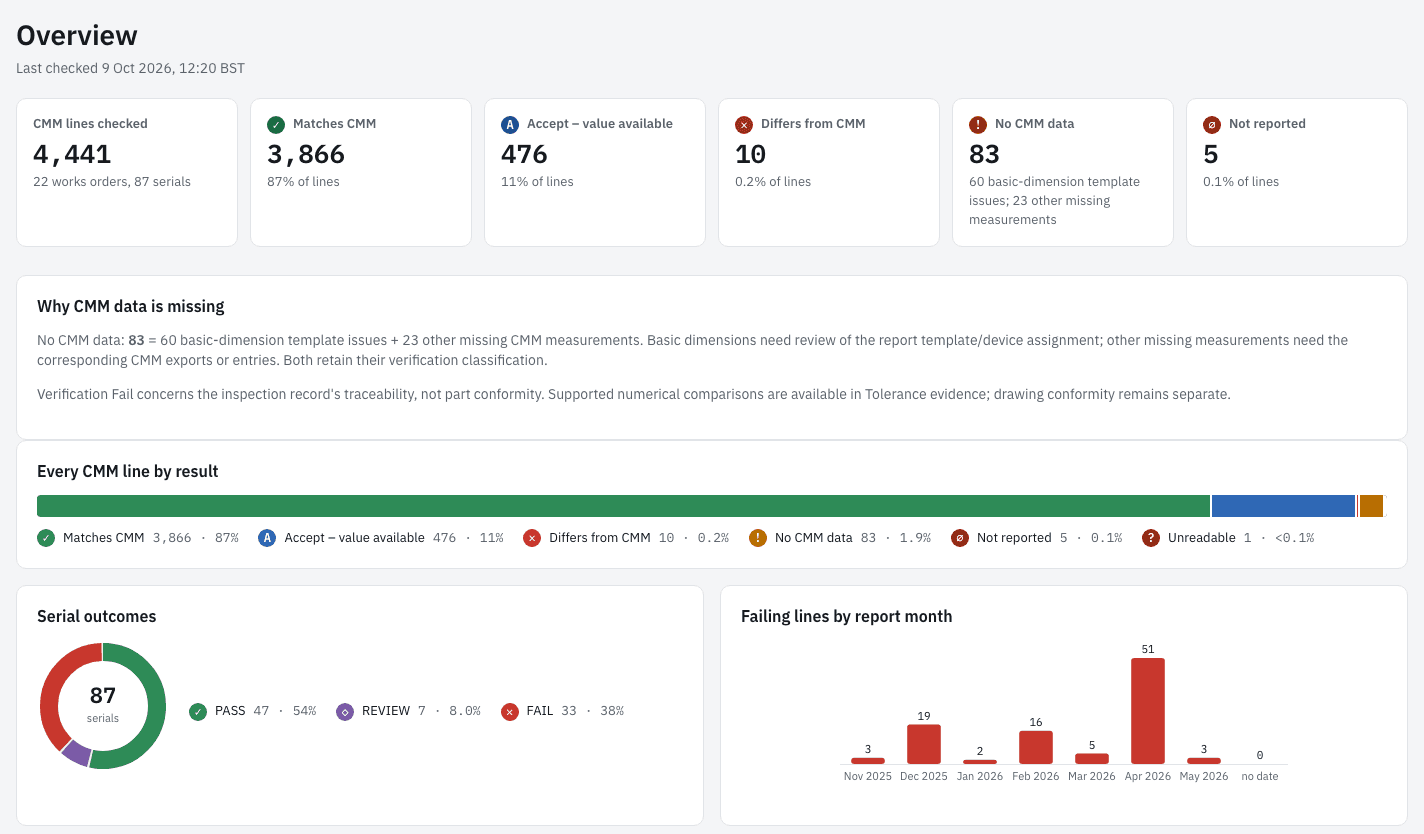Image resolution: width=1424 pixels, height=834 pixels.
Task: Click the 'FAIL 33 · 38%' legend text
Action: (x=575, y=711)
